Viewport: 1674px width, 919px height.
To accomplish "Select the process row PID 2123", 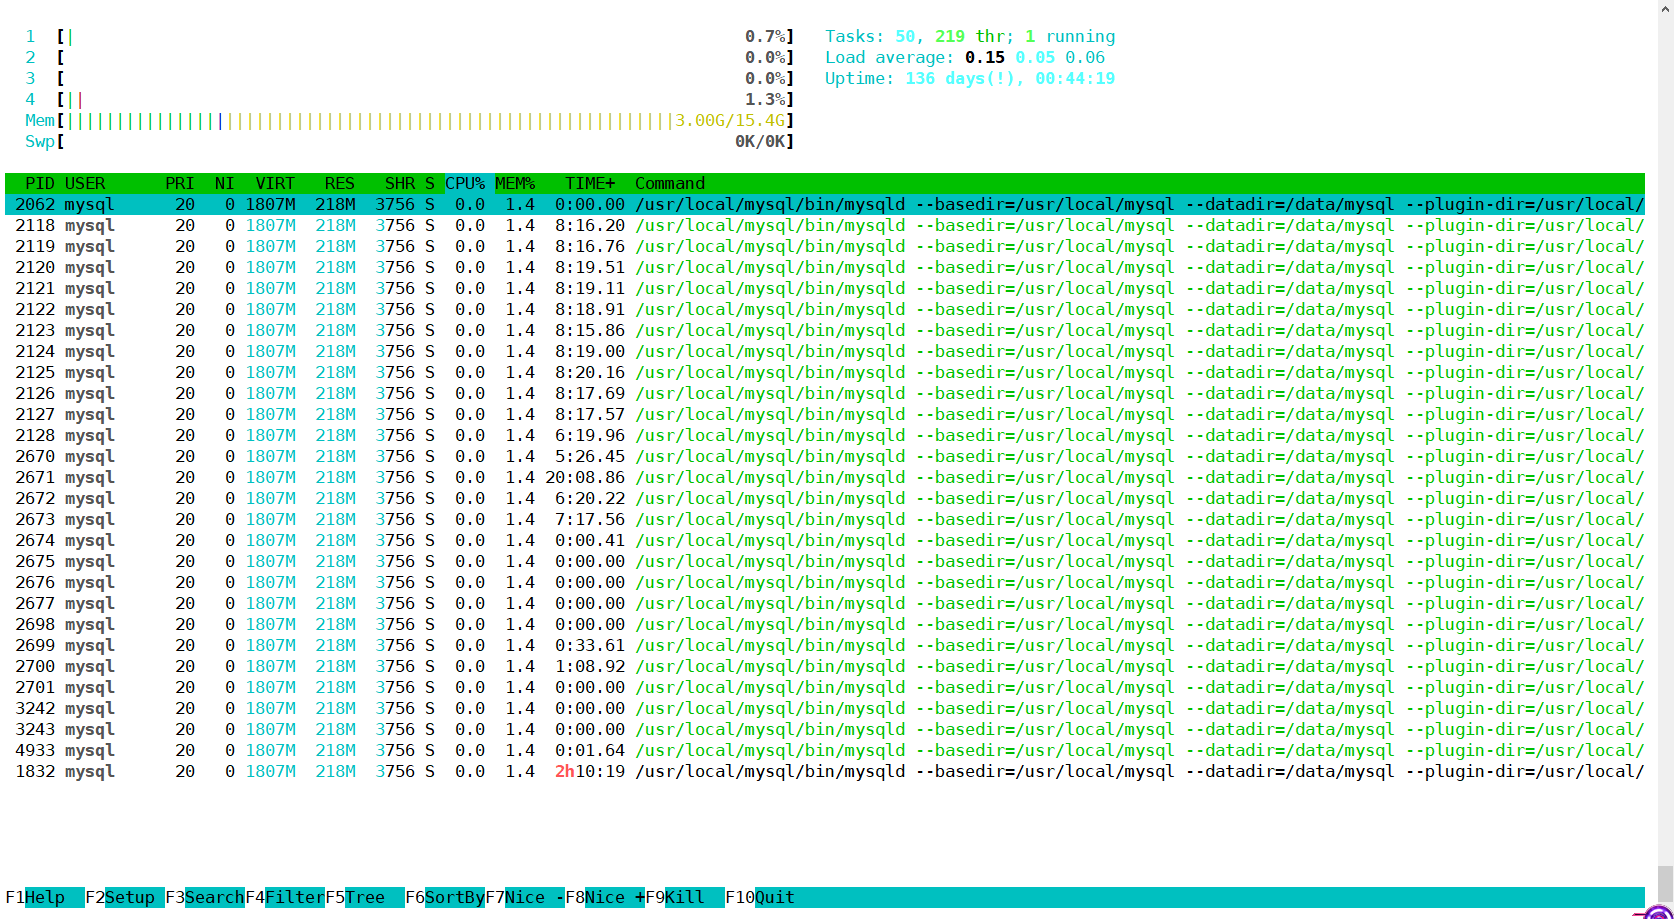I will click(825, 330).
